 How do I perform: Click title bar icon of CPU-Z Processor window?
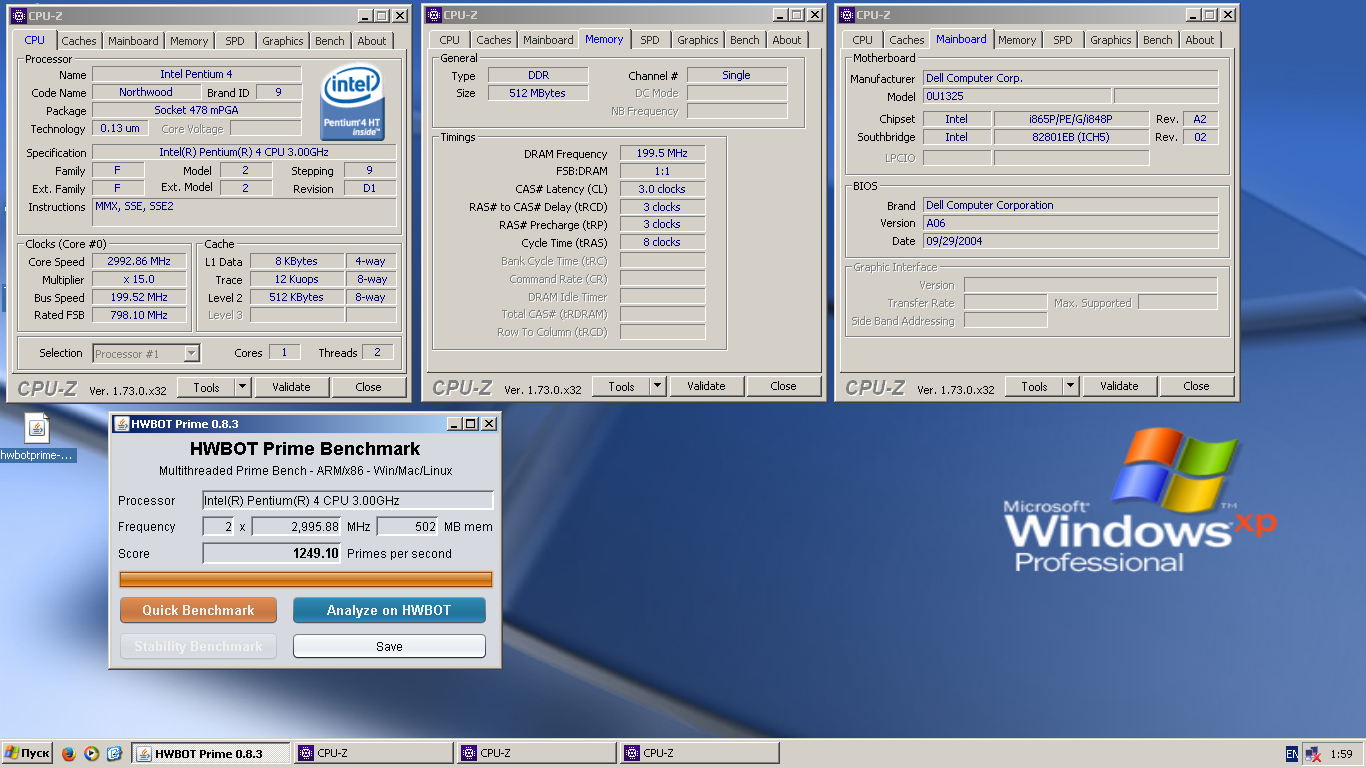[19, 16]
